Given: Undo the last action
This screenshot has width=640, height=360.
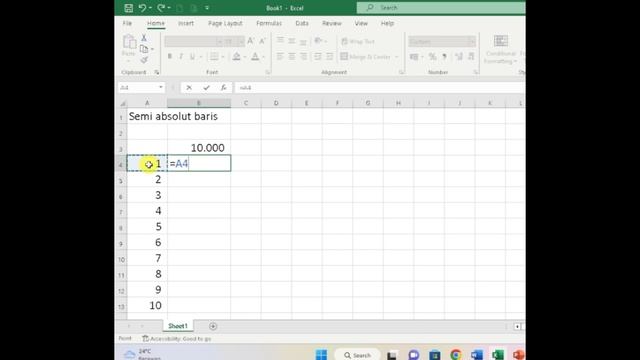Looking at the screenshot, I should [142, 8].
